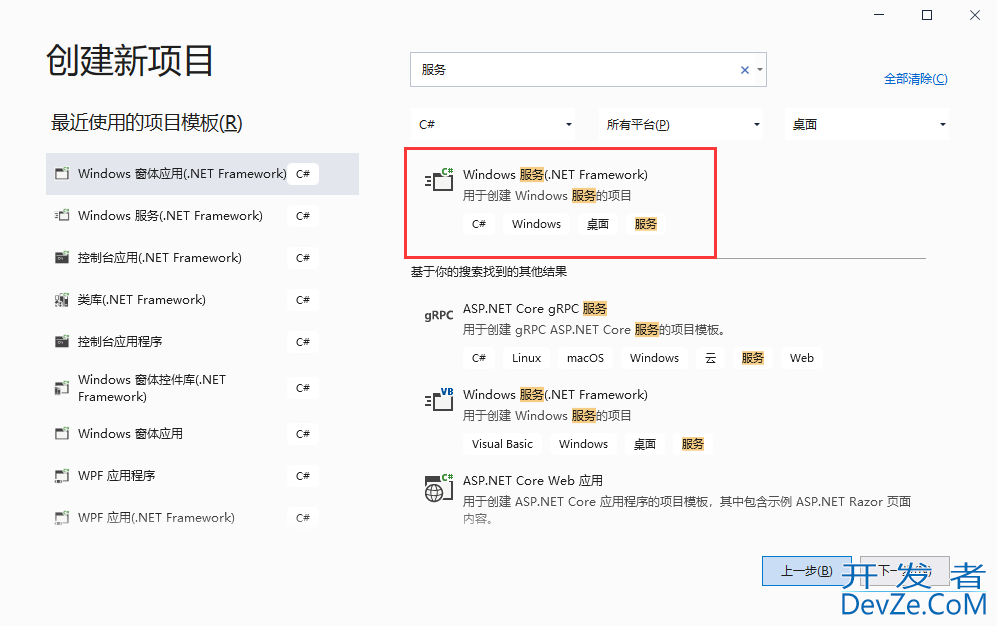Click the C# badge beside WPF 应用程序
997x626 pixels.
coord(303,475)
